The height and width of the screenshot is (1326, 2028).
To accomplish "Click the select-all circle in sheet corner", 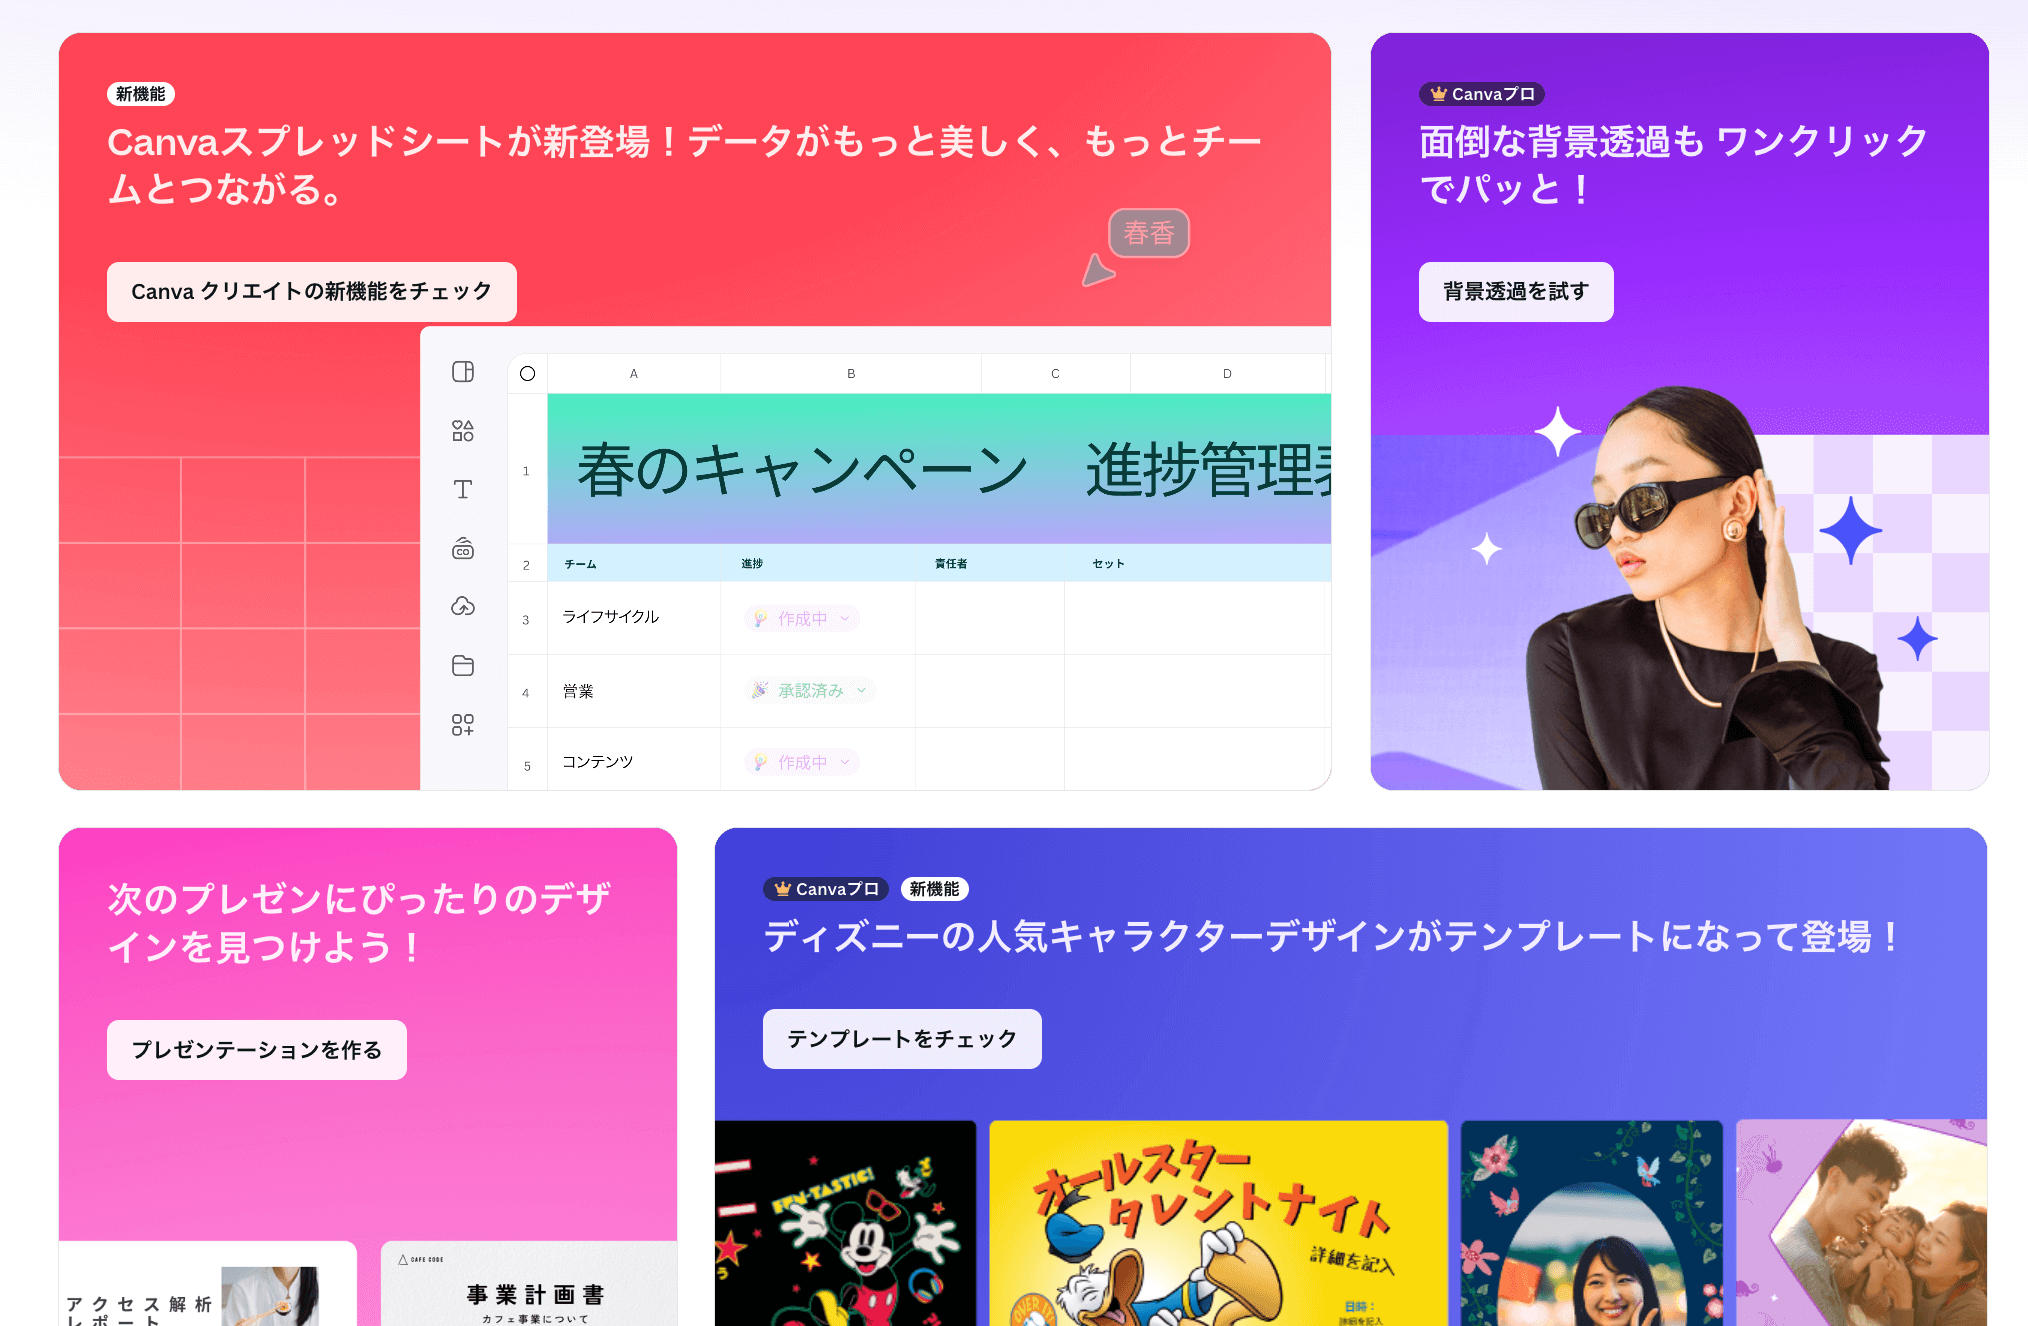I will click(528, 374).
